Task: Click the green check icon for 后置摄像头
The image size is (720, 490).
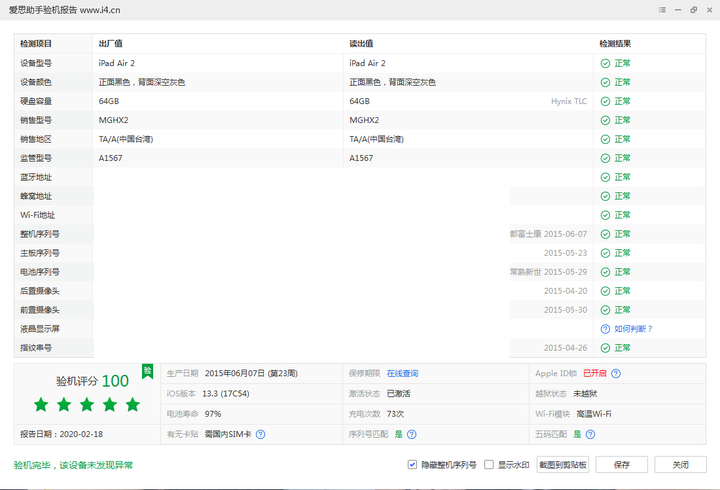Action: tap(605, 291)
